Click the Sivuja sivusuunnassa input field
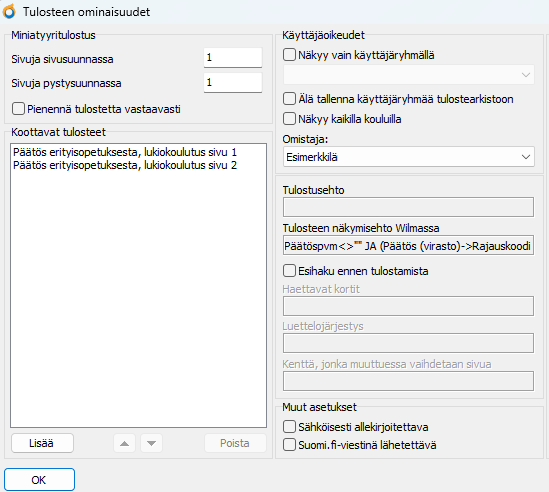 pos(233,58)
